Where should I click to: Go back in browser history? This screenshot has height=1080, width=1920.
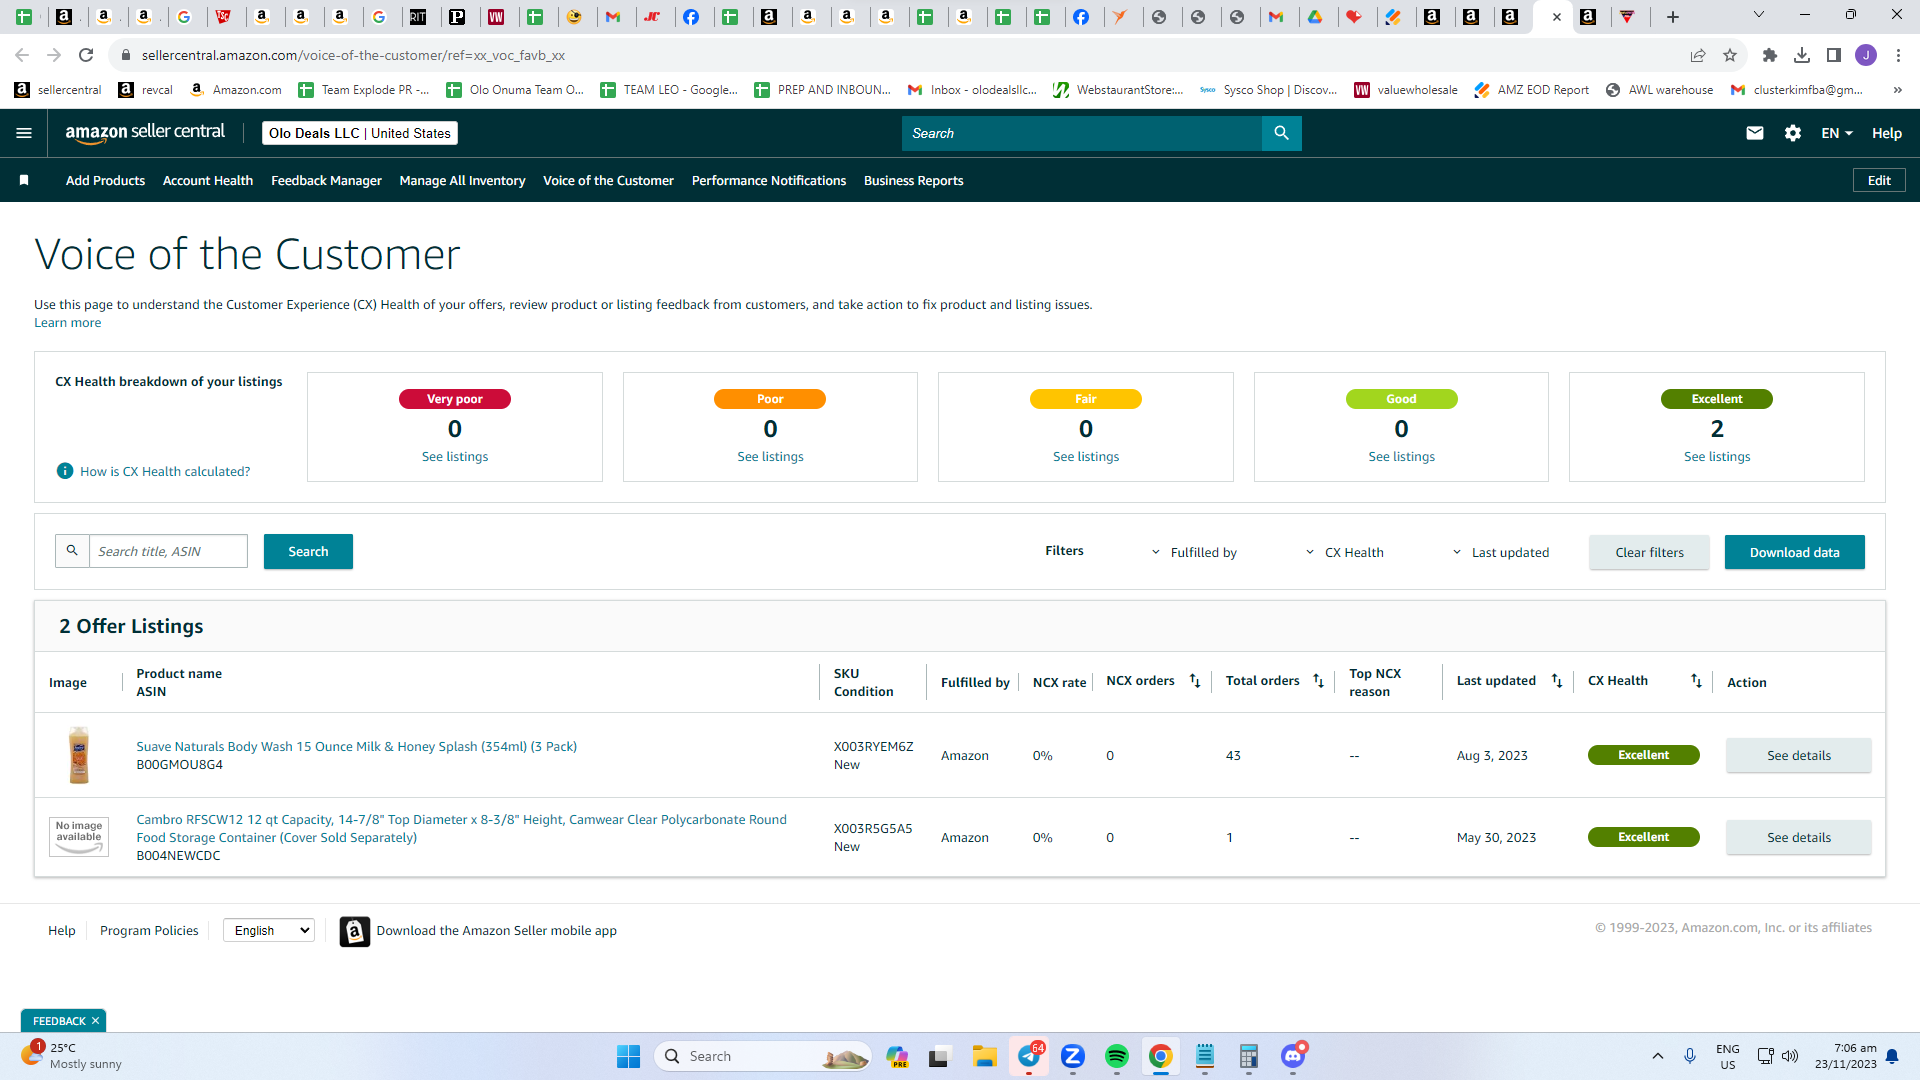(x=22, y=55)
